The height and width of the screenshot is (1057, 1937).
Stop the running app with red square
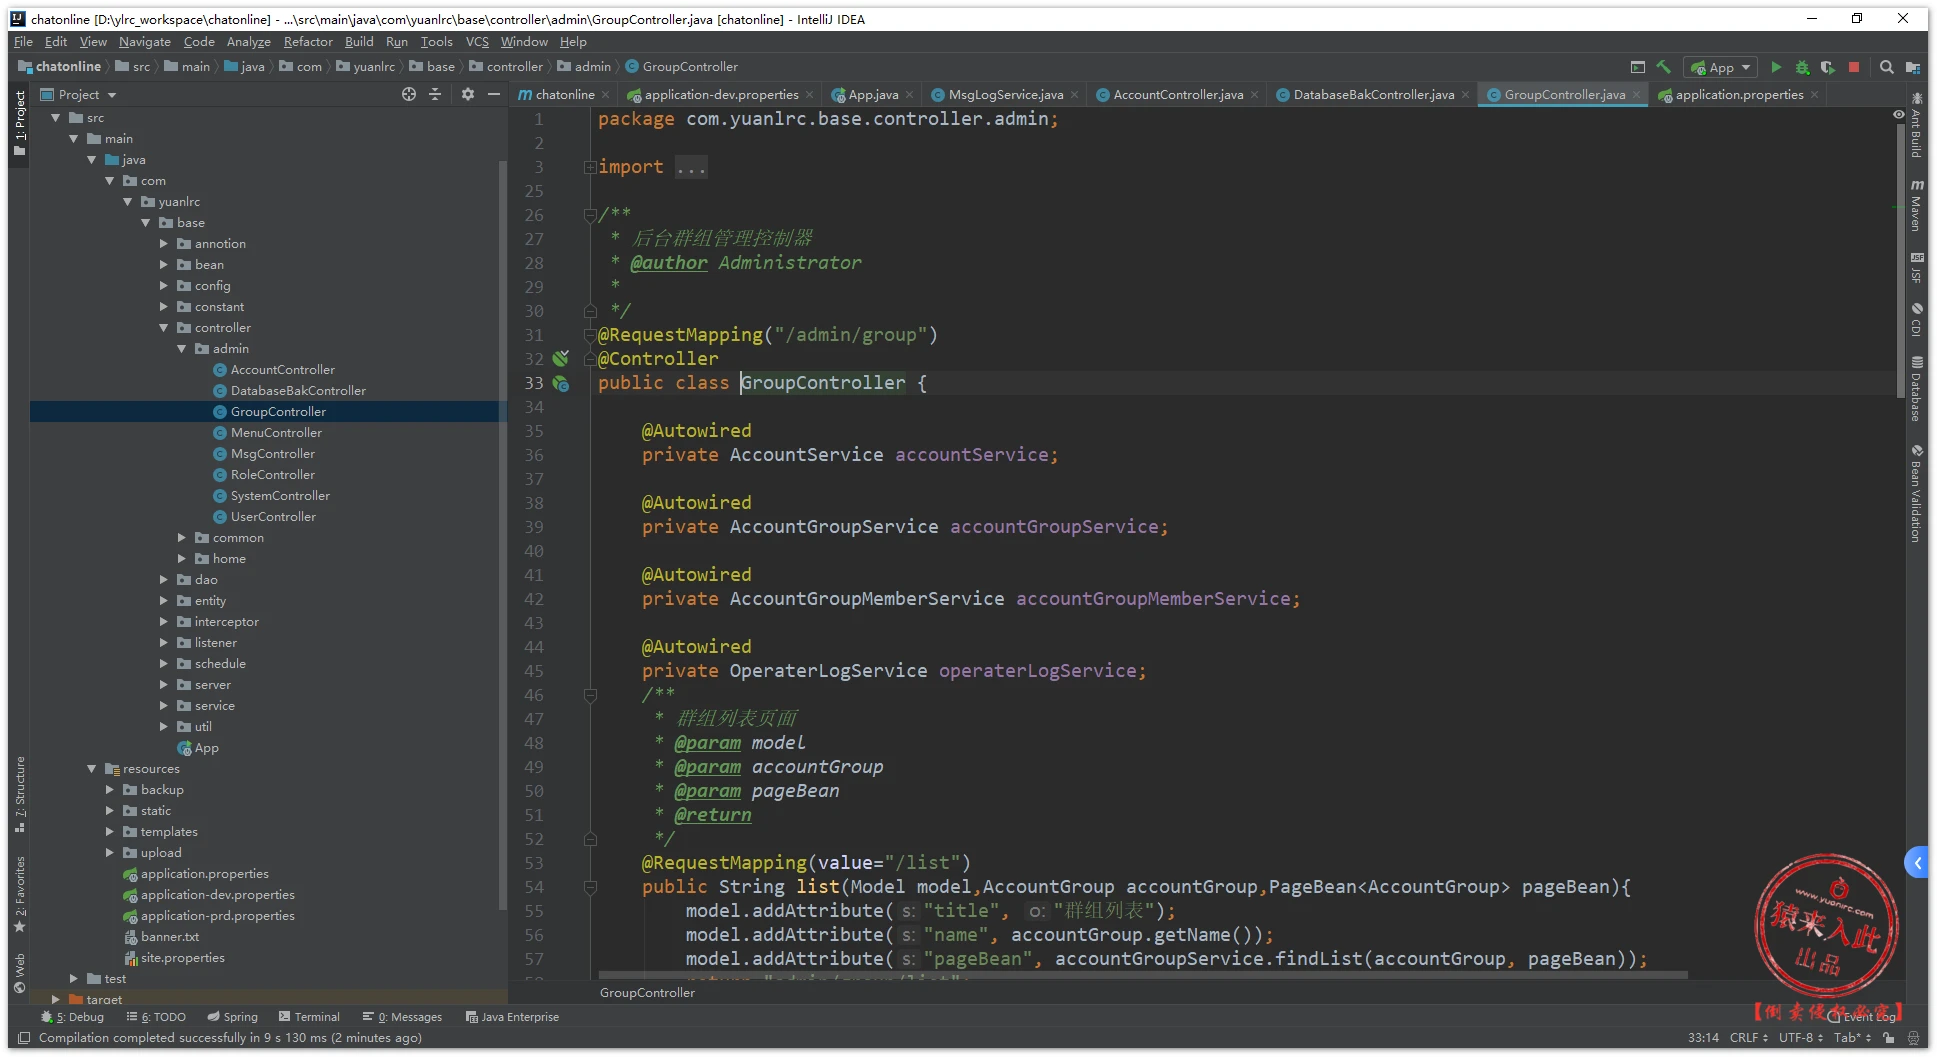click(x=1854, y=67)
